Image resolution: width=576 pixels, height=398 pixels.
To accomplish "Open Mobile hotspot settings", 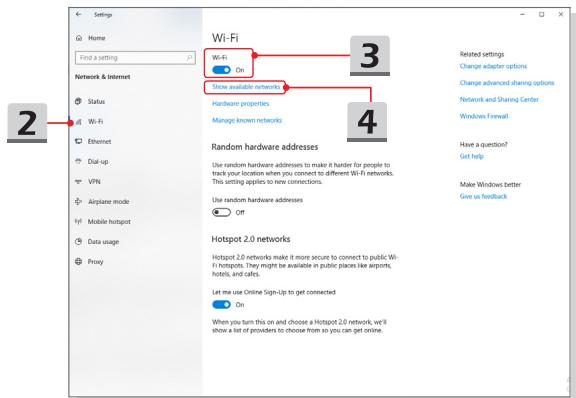I will [x=109, y=222].
